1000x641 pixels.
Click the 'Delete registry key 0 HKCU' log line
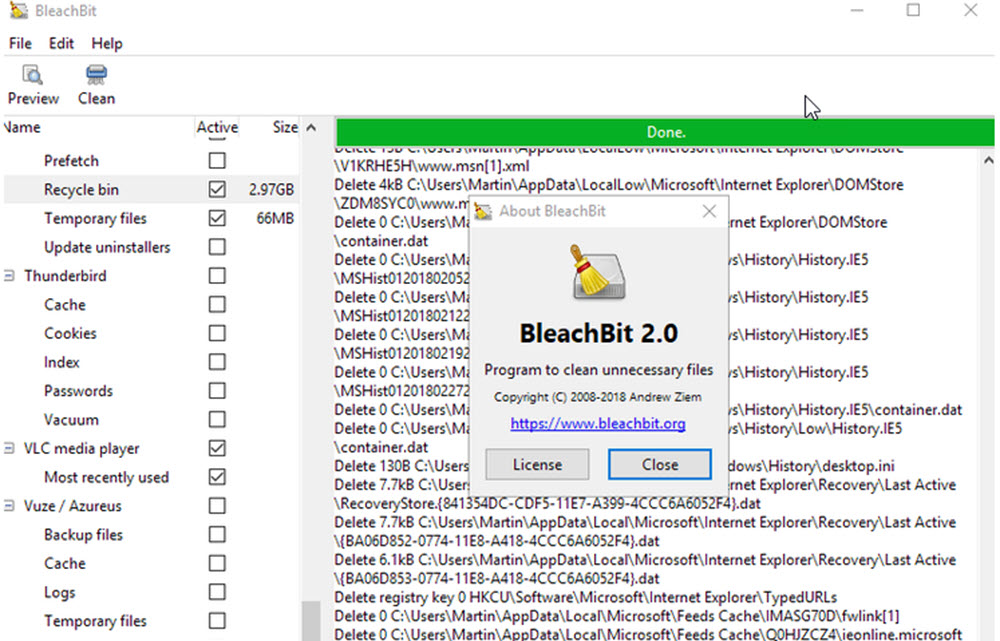(x=585, y=598)
